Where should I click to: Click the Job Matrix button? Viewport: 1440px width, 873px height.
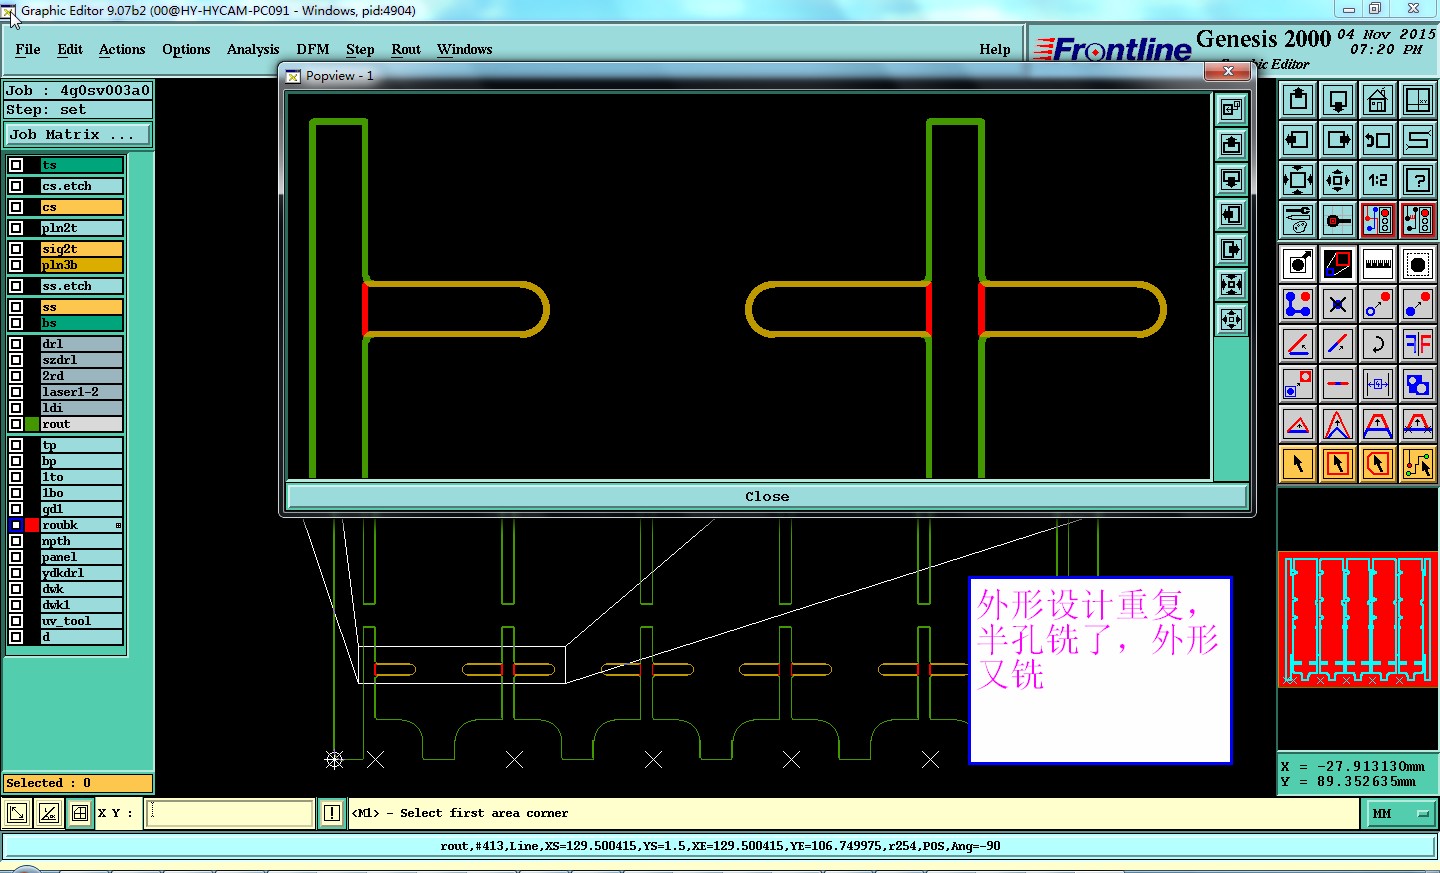(79, 134)
